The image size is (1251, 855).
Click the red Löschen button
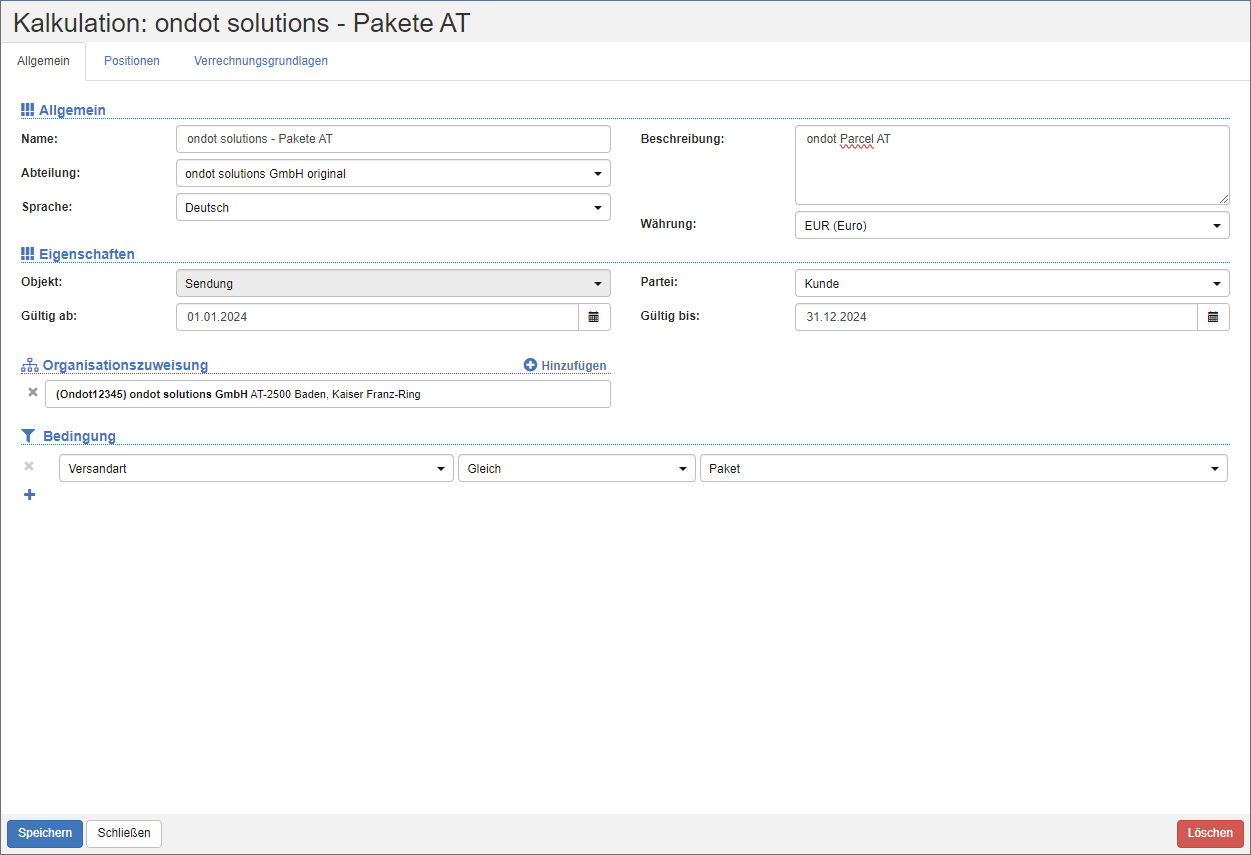coord(1210,833)
